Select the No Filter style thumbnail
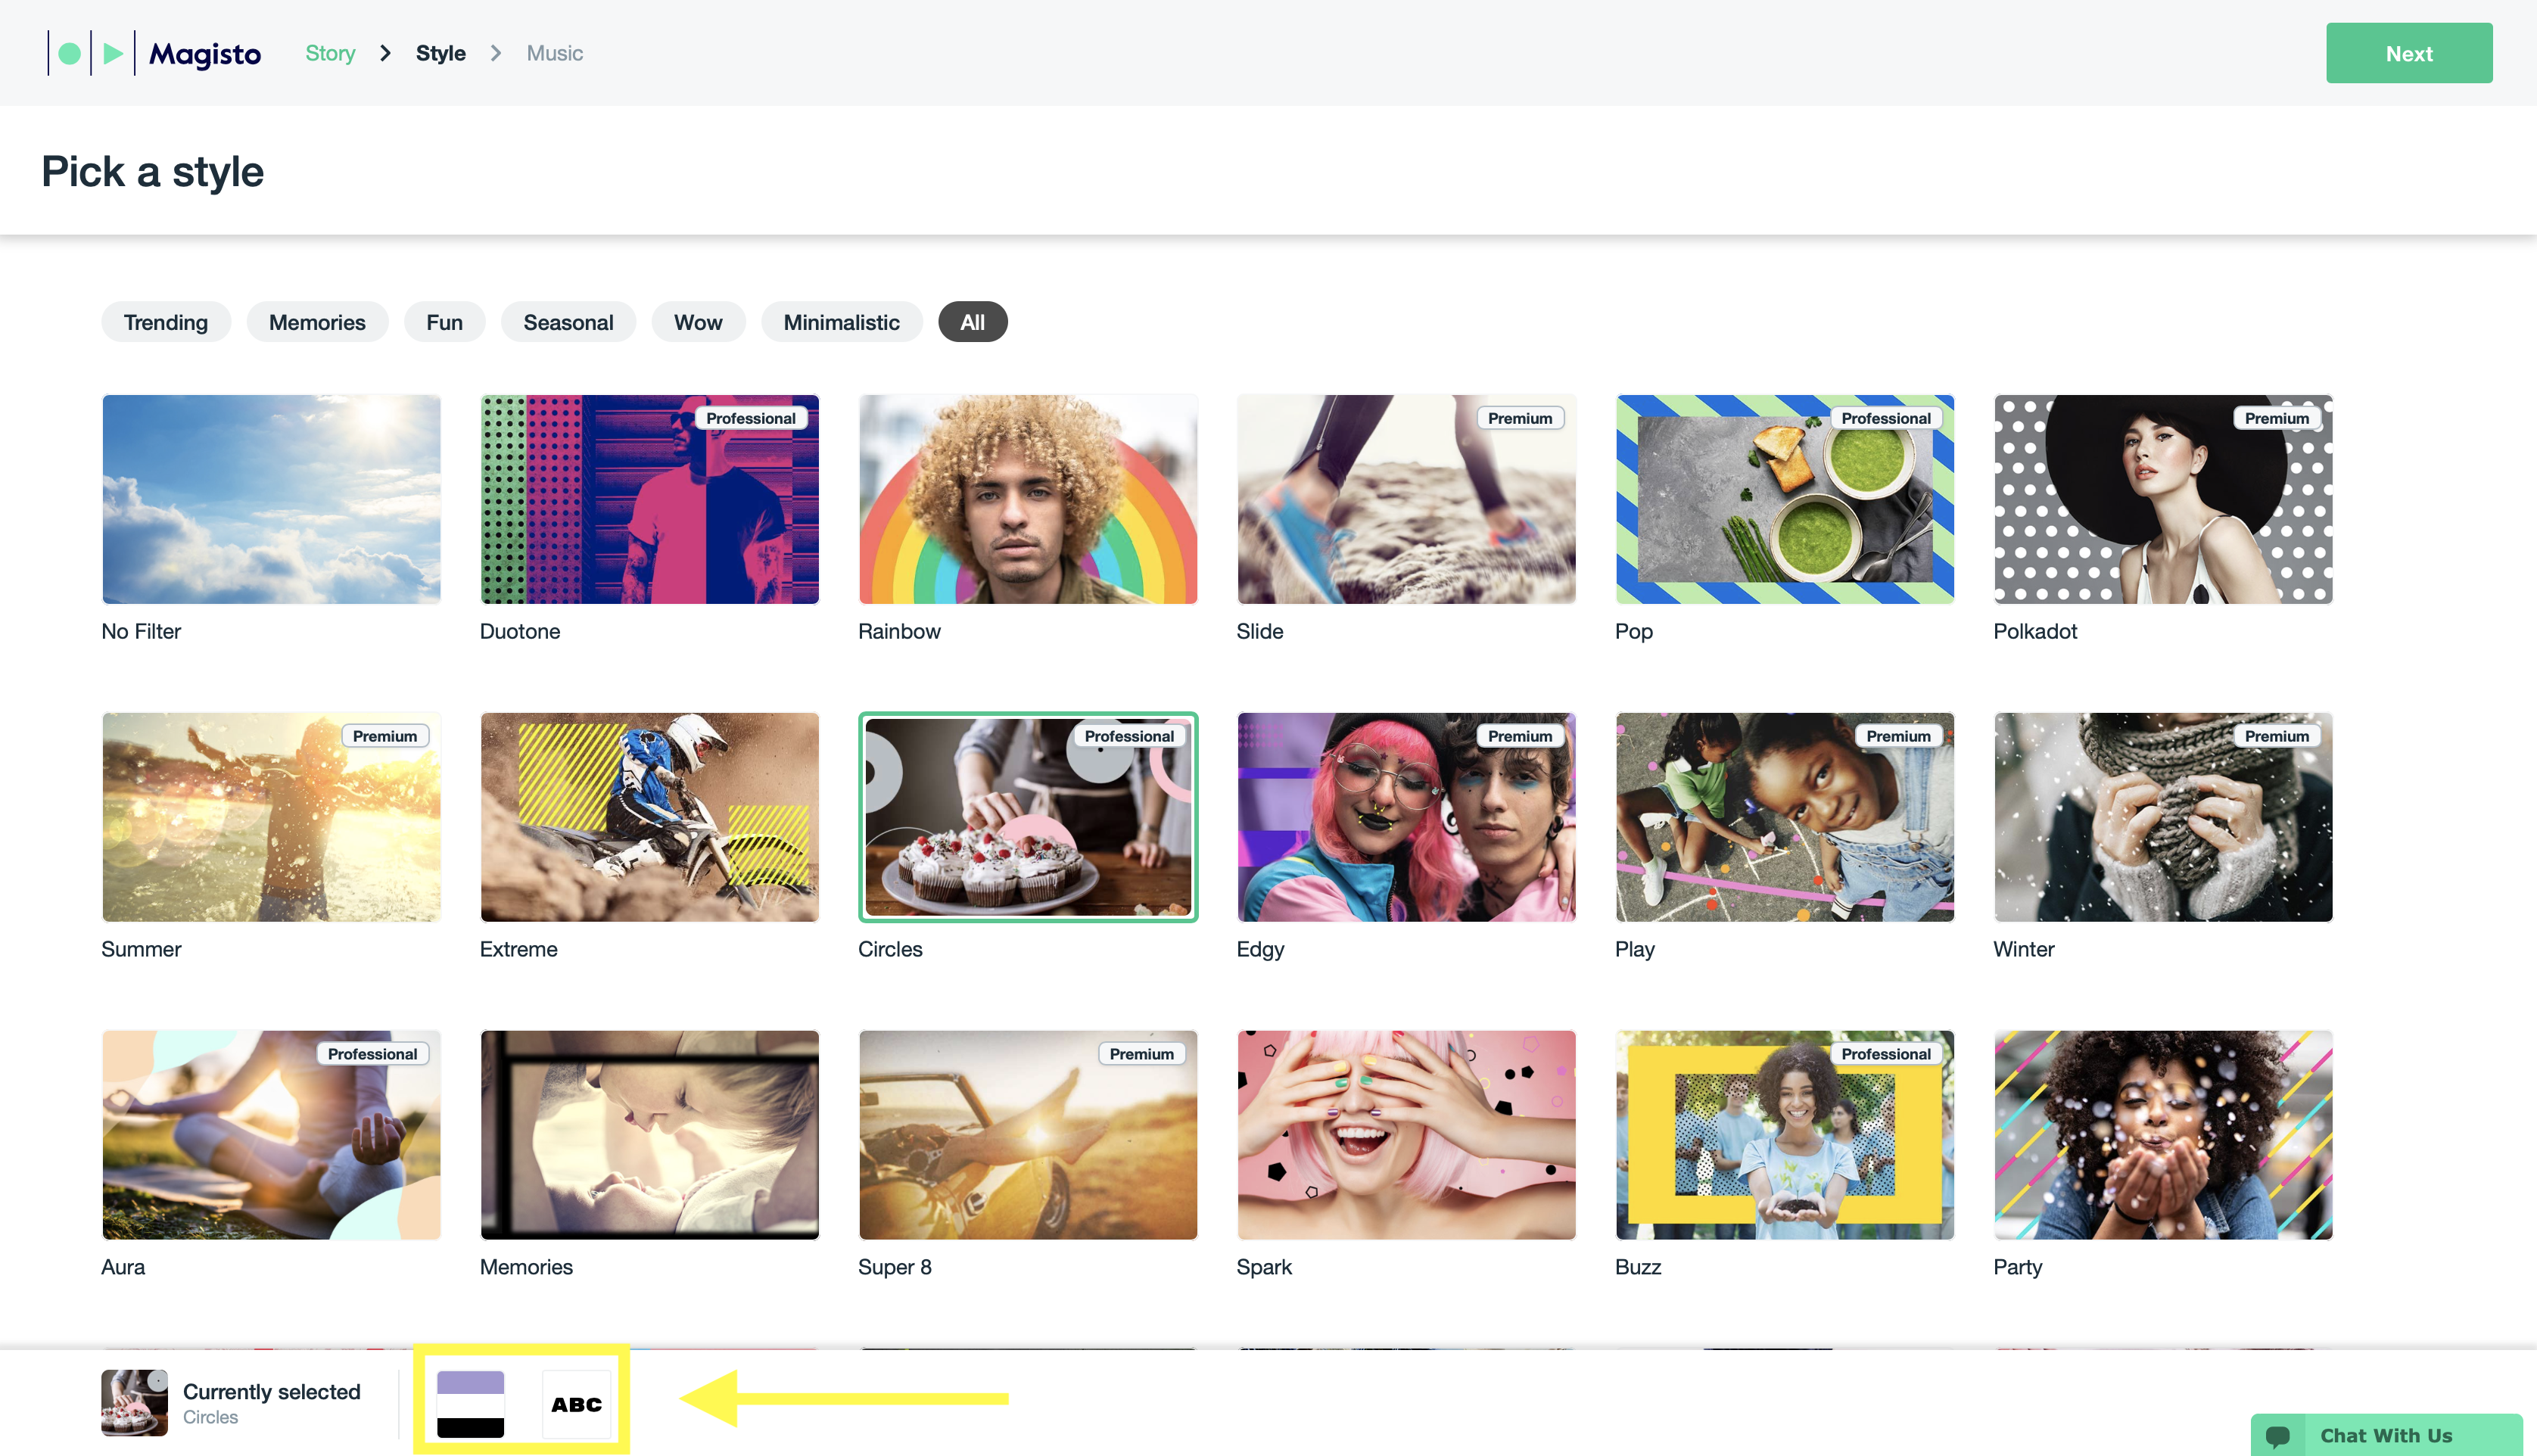Image resolution: width=2537 pixels, height=1456 pixels. coord(271,499)
